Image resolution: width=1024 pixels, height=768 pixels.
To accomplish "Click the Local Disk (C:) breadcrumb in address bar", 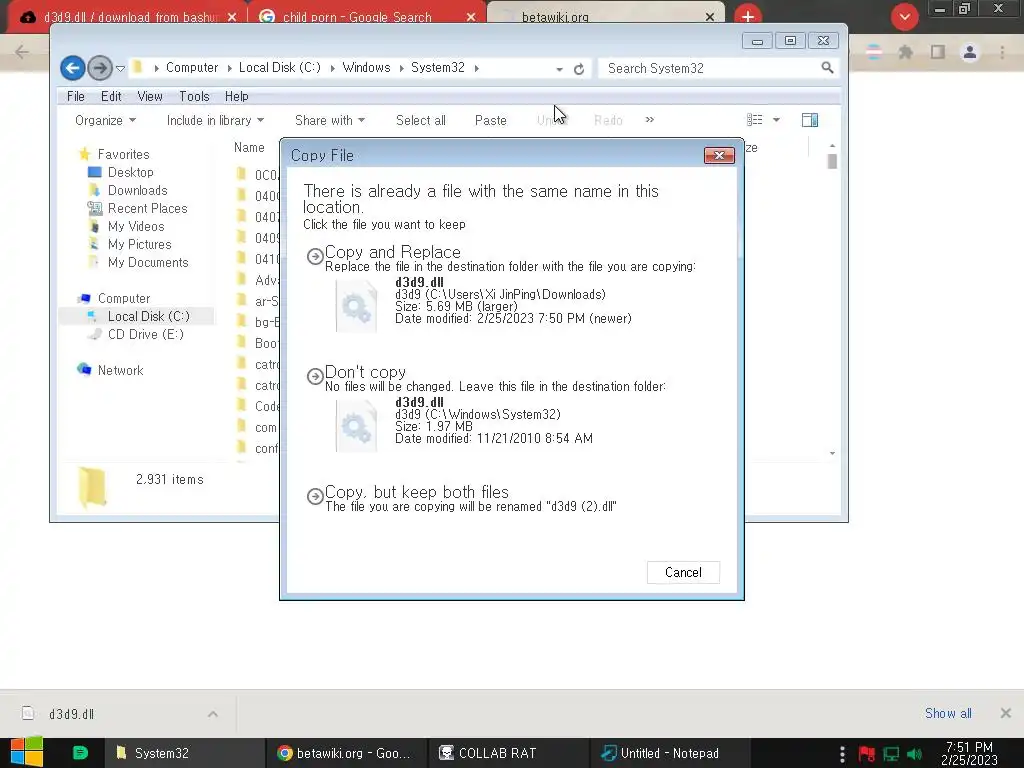I will coord(280,68).
